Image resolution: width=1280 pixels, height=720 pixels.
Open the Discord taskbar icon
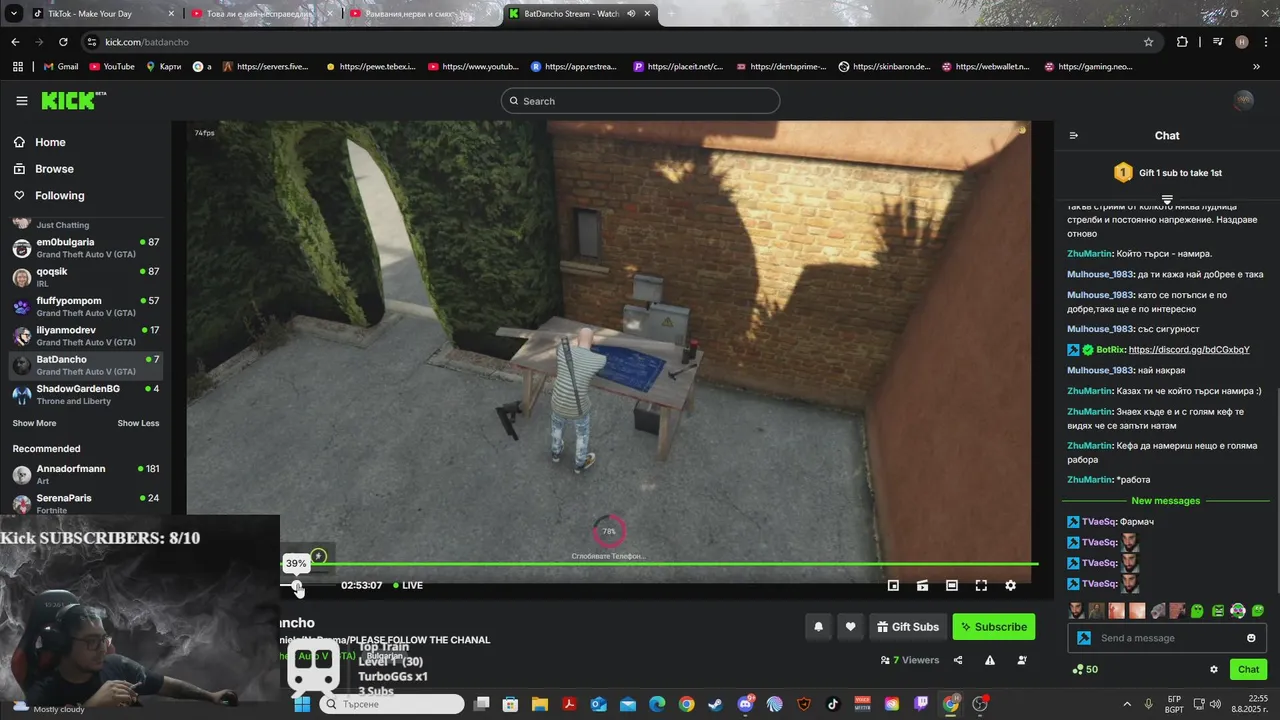pos(745,704)
